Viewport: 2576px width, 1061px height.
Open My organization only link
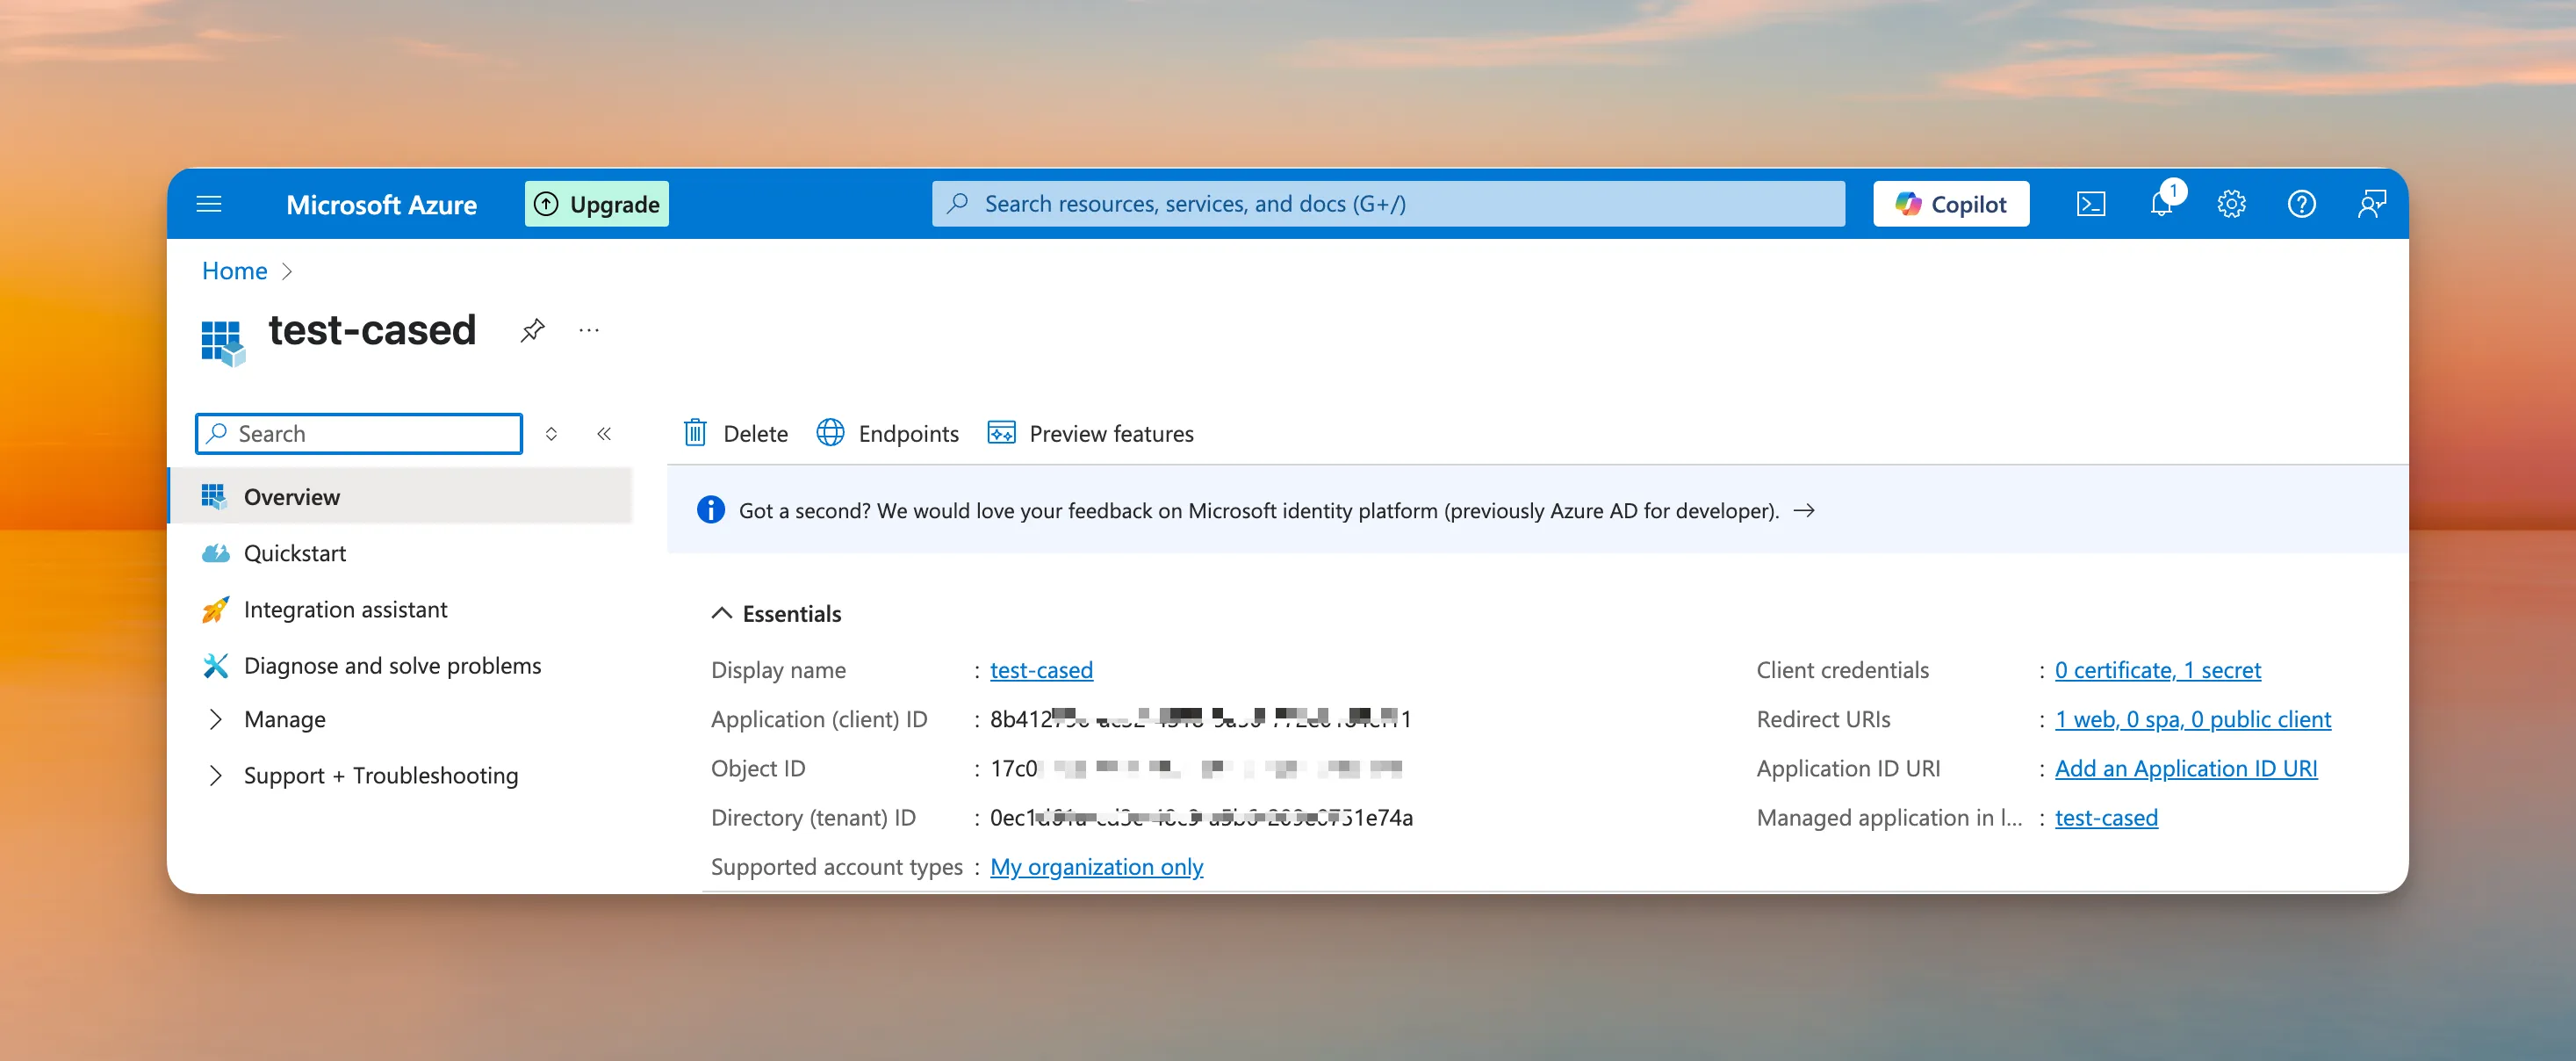tap(1096, 867)
